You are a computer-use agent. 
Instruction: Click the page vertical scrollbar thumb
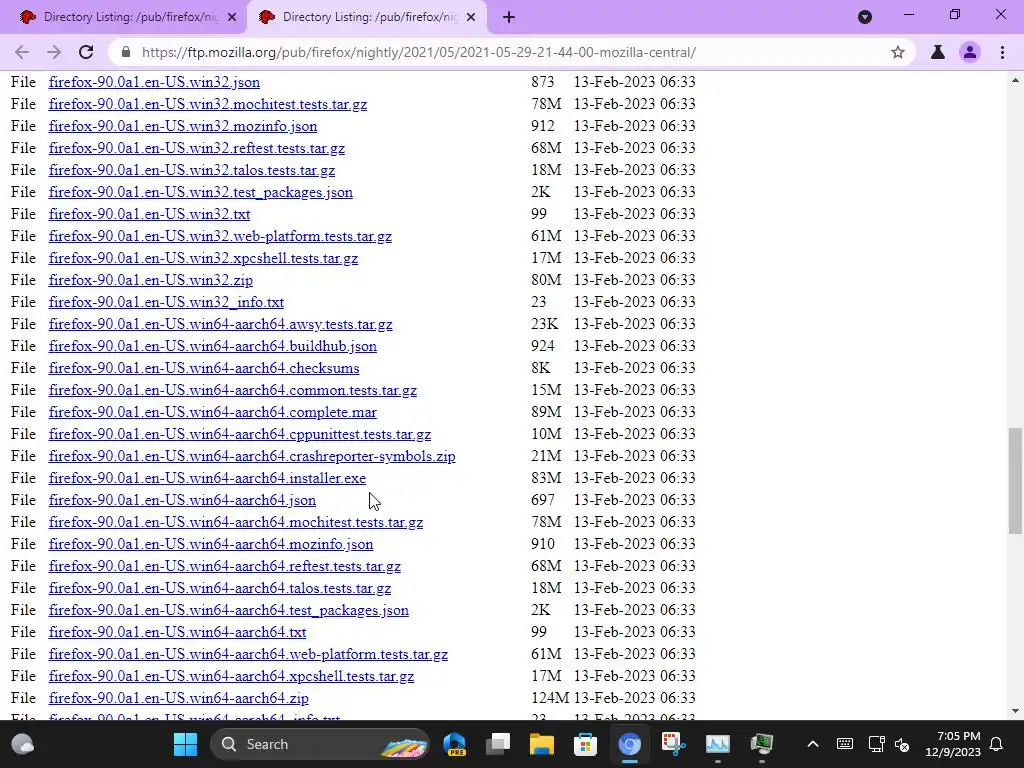point(1015,481)
